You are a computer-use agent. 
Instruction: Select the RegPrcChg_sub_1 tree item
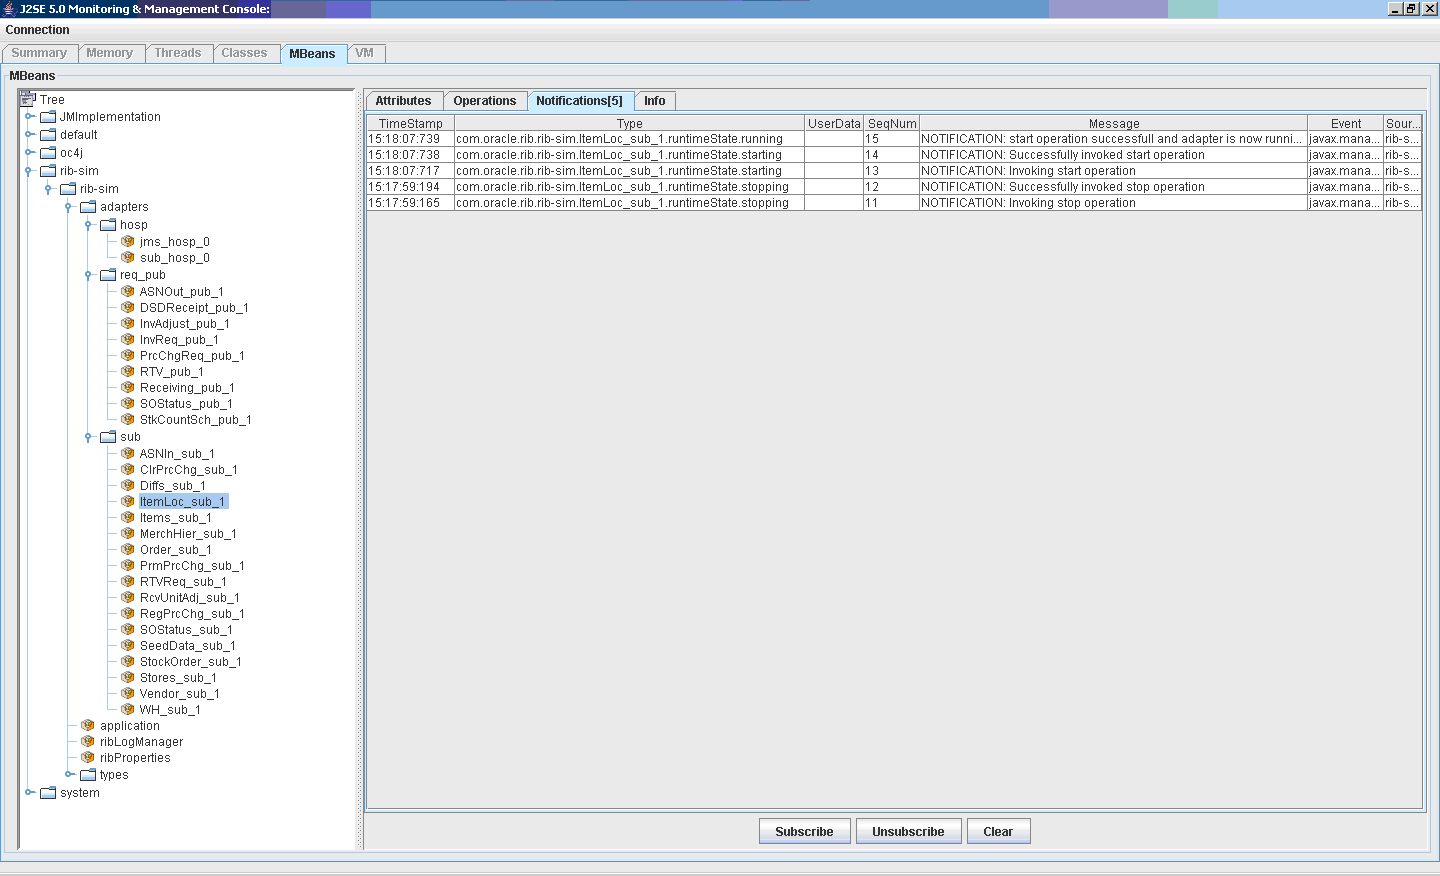pos(192,613)
